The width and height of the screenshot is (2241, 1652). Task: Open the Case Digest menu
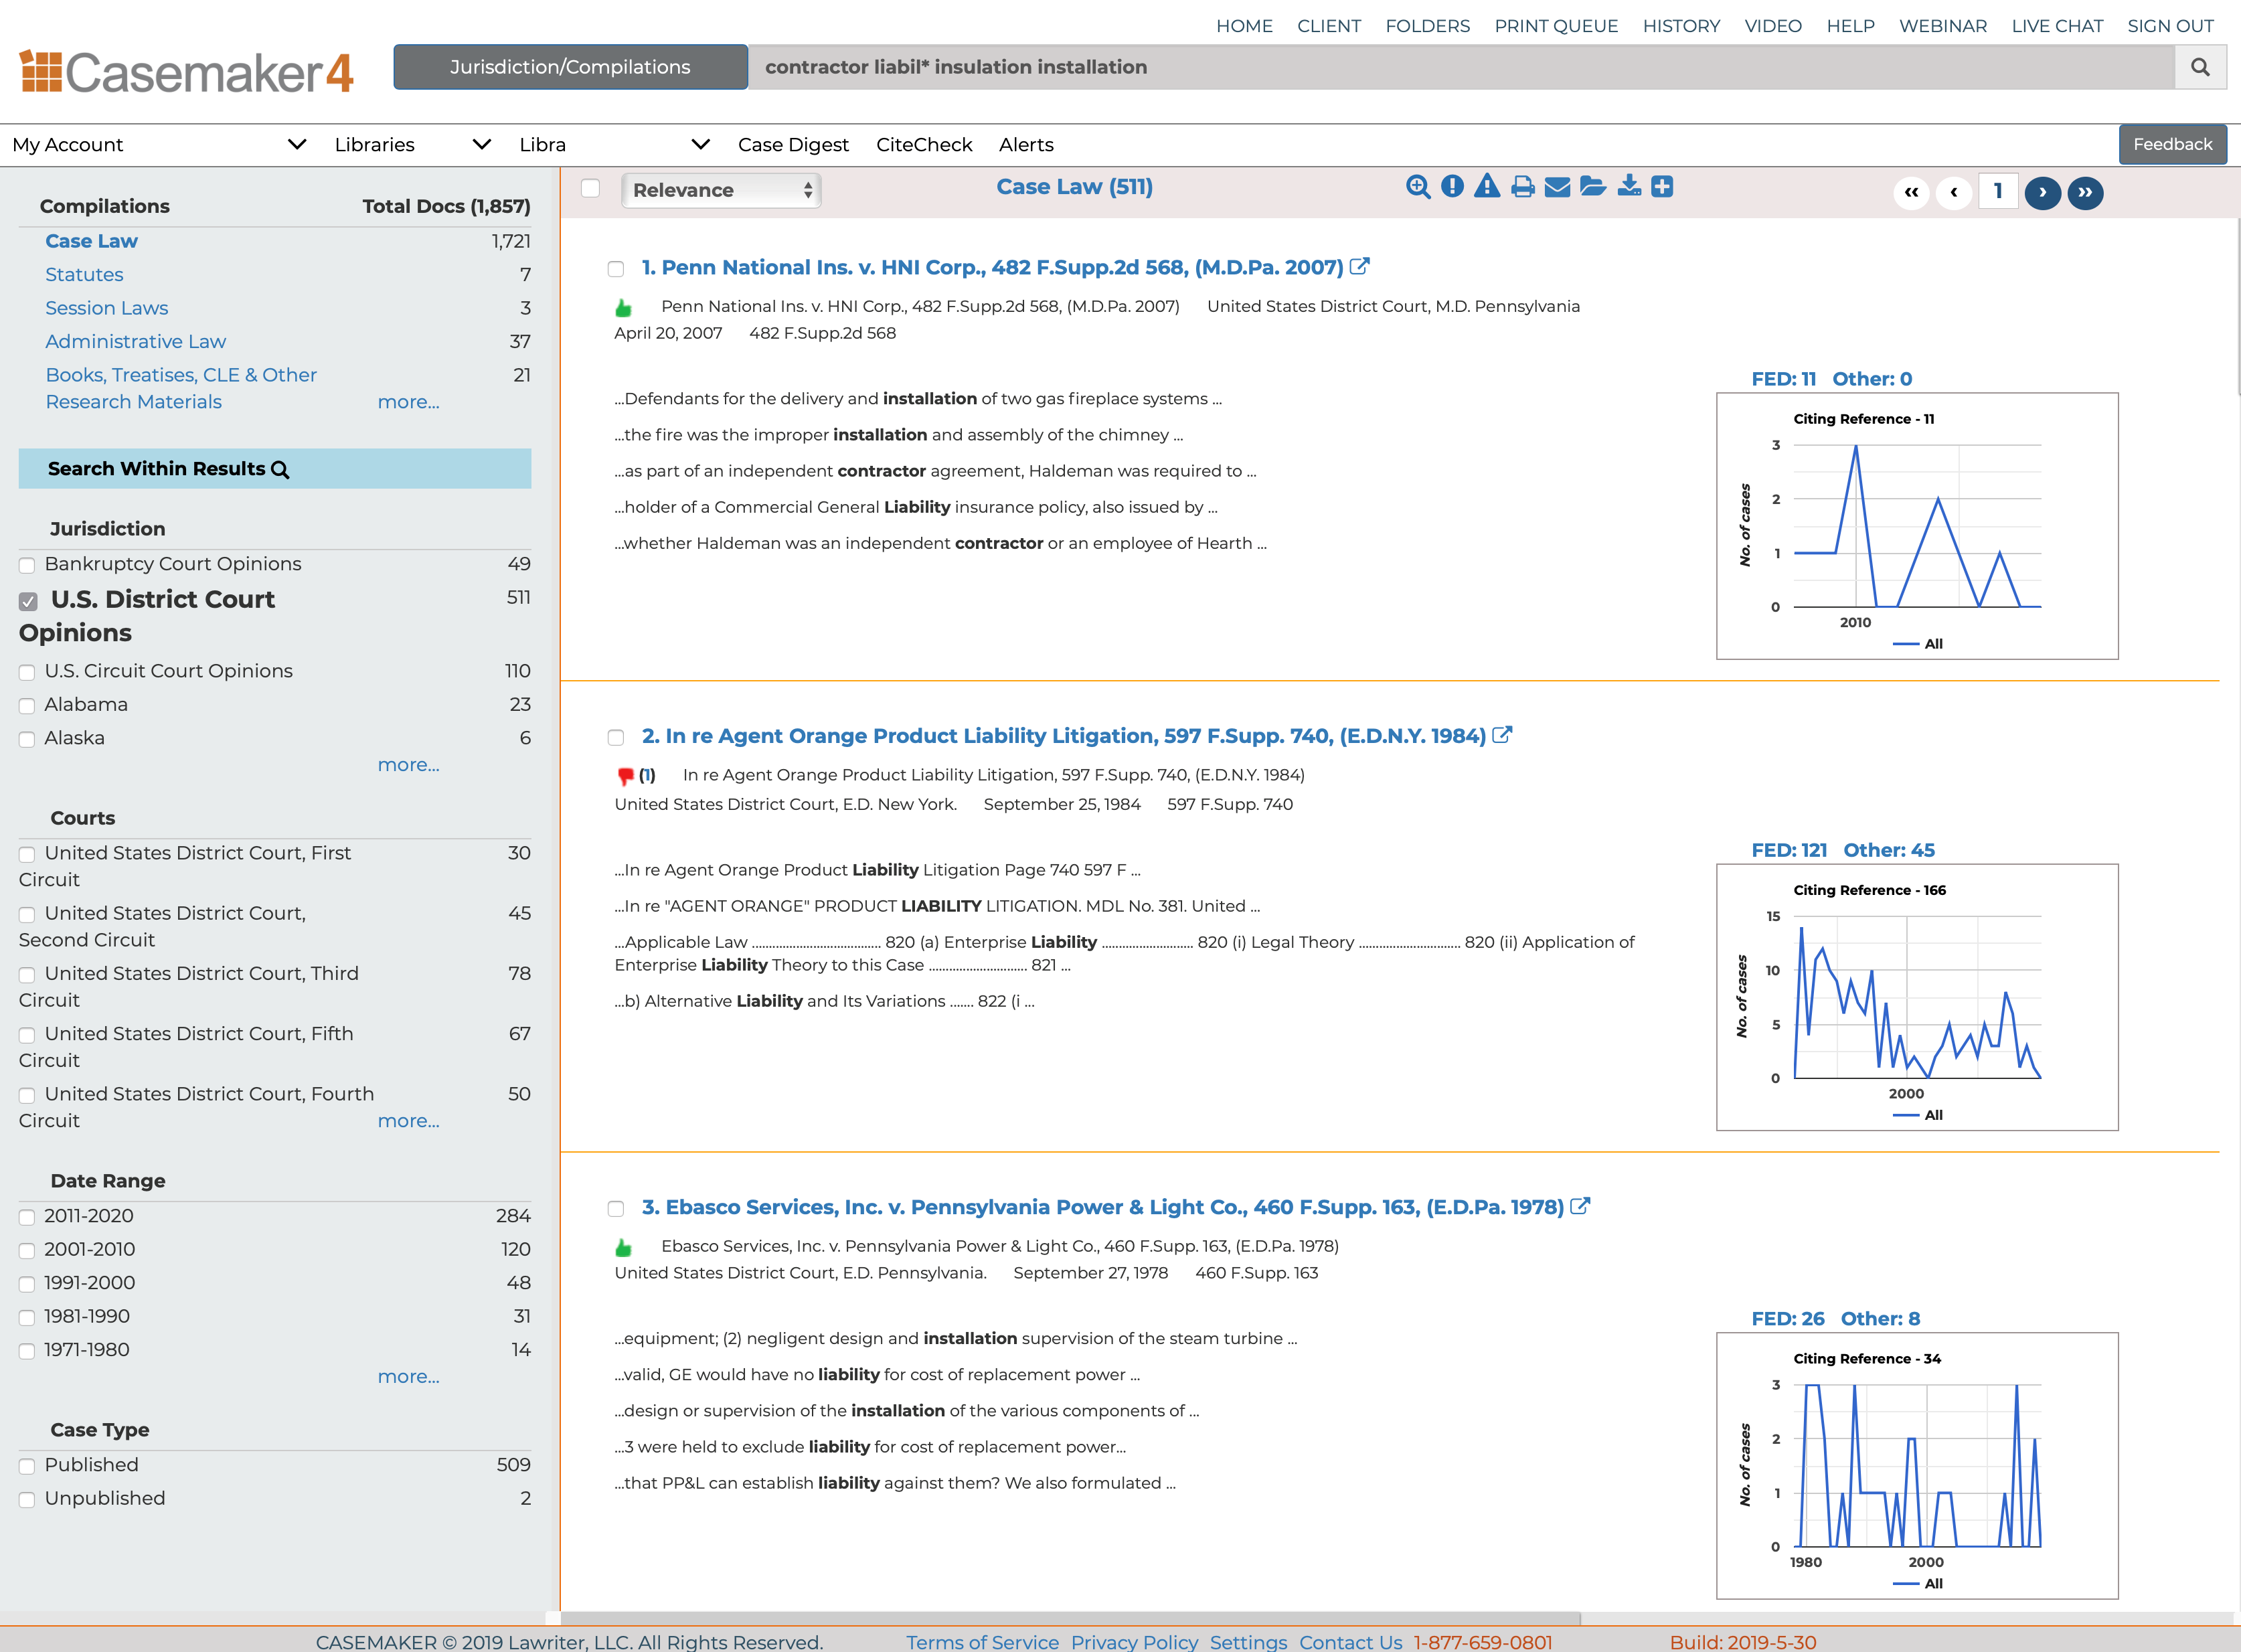pyautogui.click(x=793, y=144)
